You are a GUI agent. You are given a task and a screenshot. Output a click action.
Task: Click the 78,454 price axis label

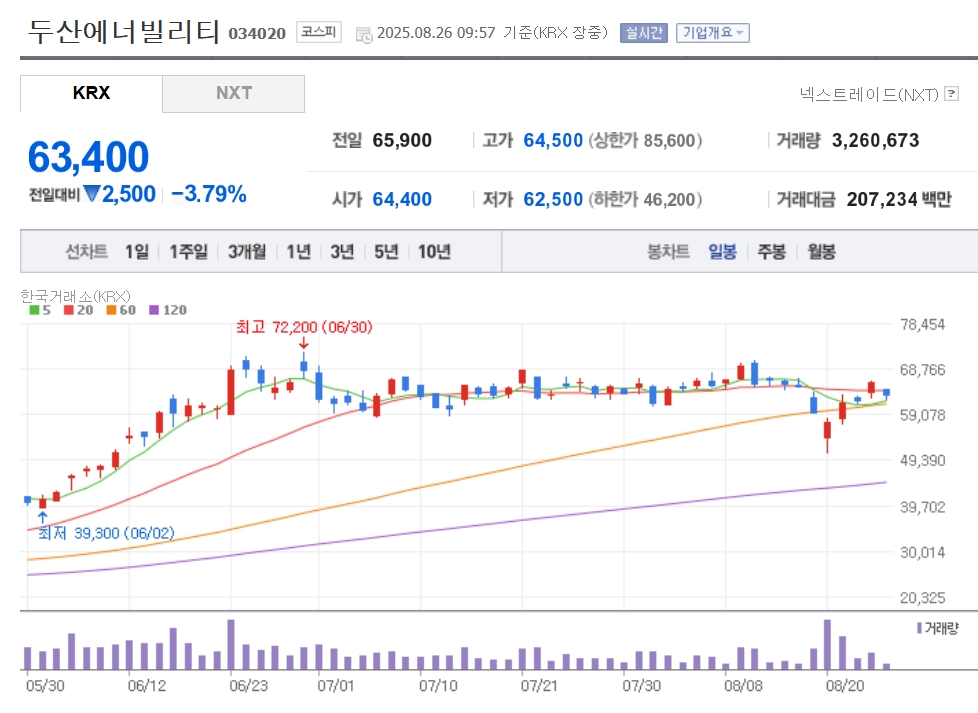[922, 324]
